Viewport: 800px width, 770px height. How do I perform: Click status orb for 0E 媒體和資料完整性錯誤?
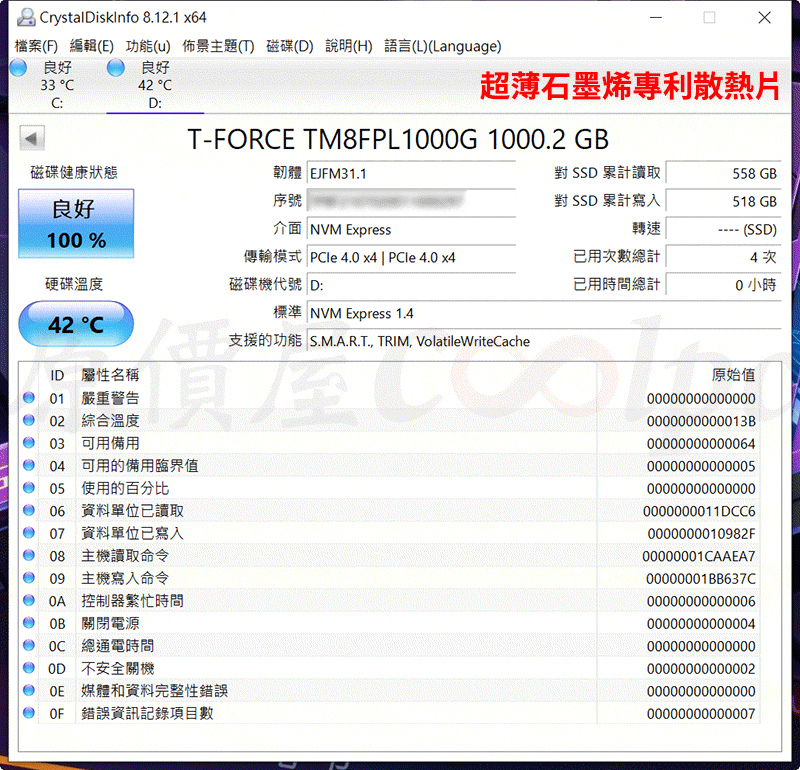pos(29,690)
